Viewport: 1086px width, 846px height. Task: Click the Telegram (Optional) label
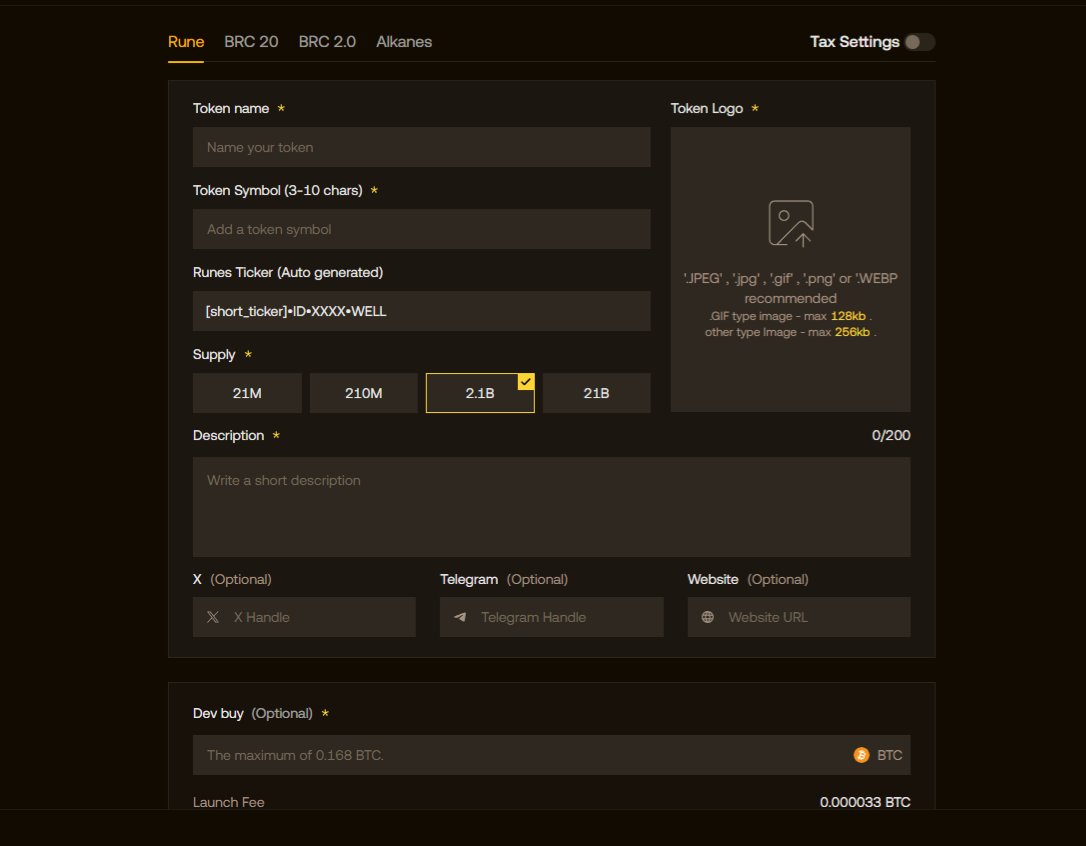pos(504,579)
